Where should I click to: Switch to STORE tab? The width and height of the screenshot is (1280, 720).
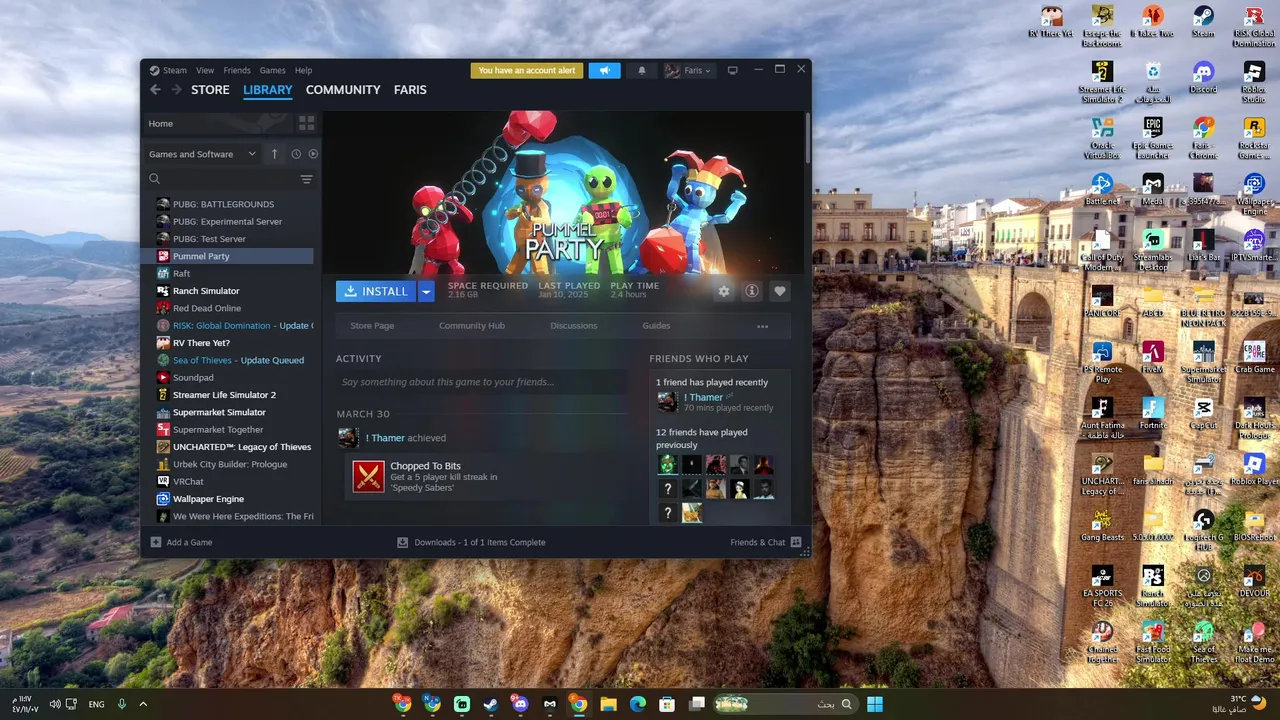[210, 89]
